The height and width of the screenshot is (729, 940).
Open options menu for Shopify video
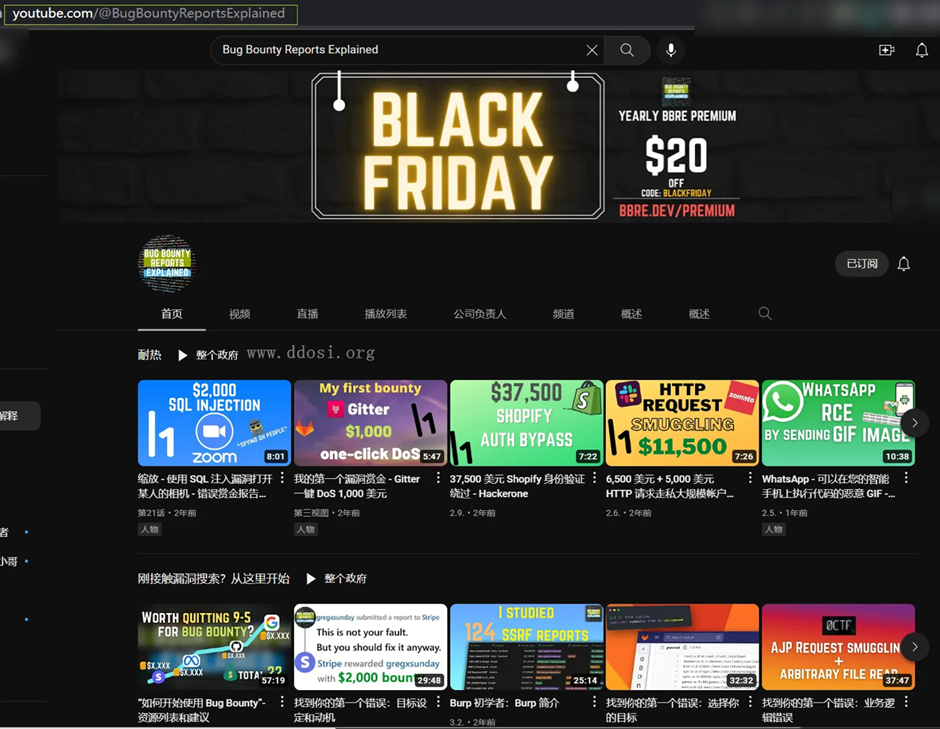(x=594, y=478)
